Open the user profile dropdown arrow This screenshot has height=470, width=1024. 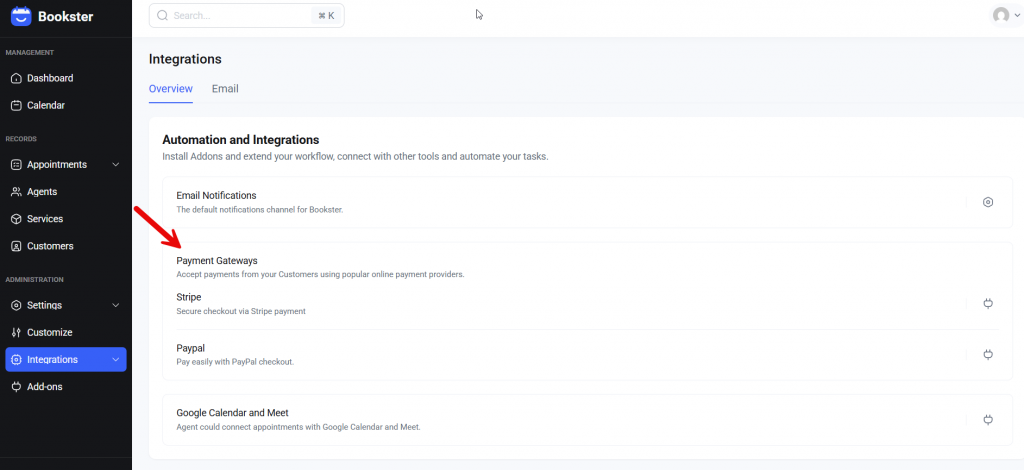tap(1017, 16)
